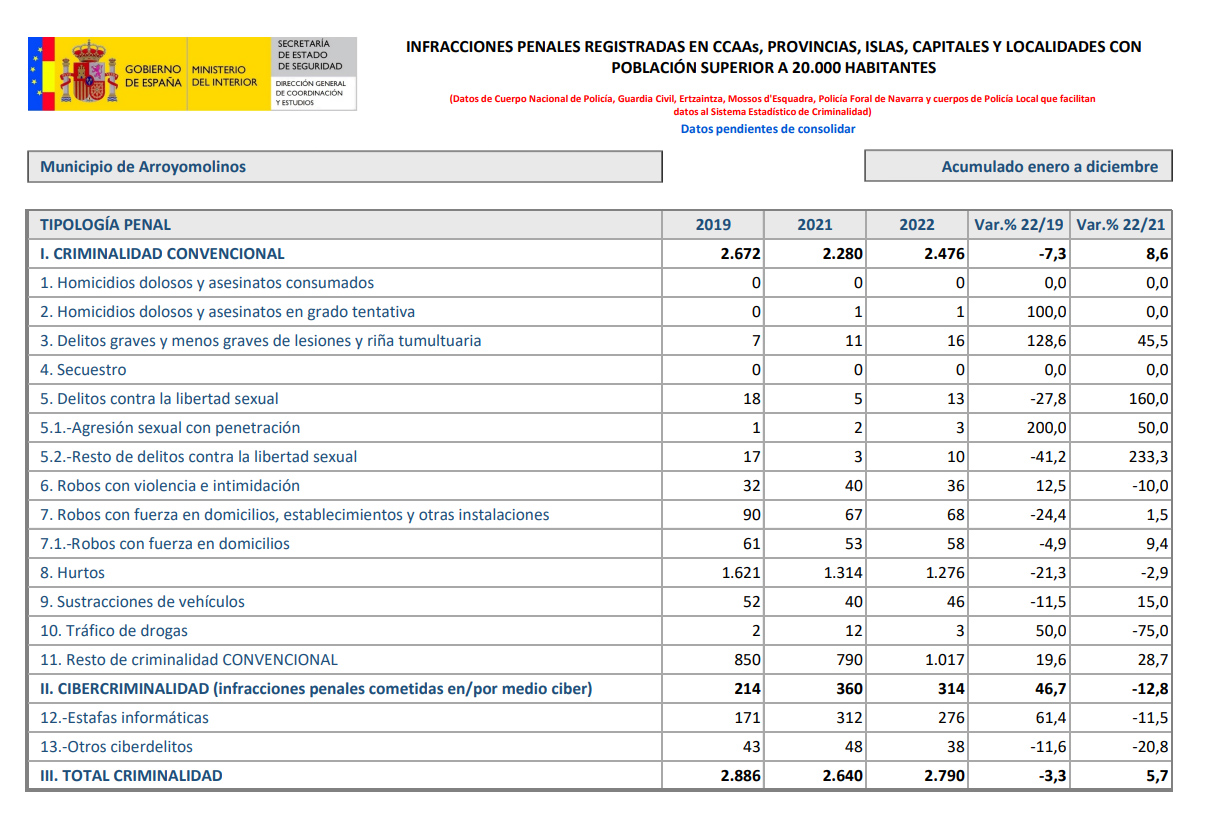The image size is (1220, 814).
Task: Click the European Union flag emblem
Action: [39, 73]
